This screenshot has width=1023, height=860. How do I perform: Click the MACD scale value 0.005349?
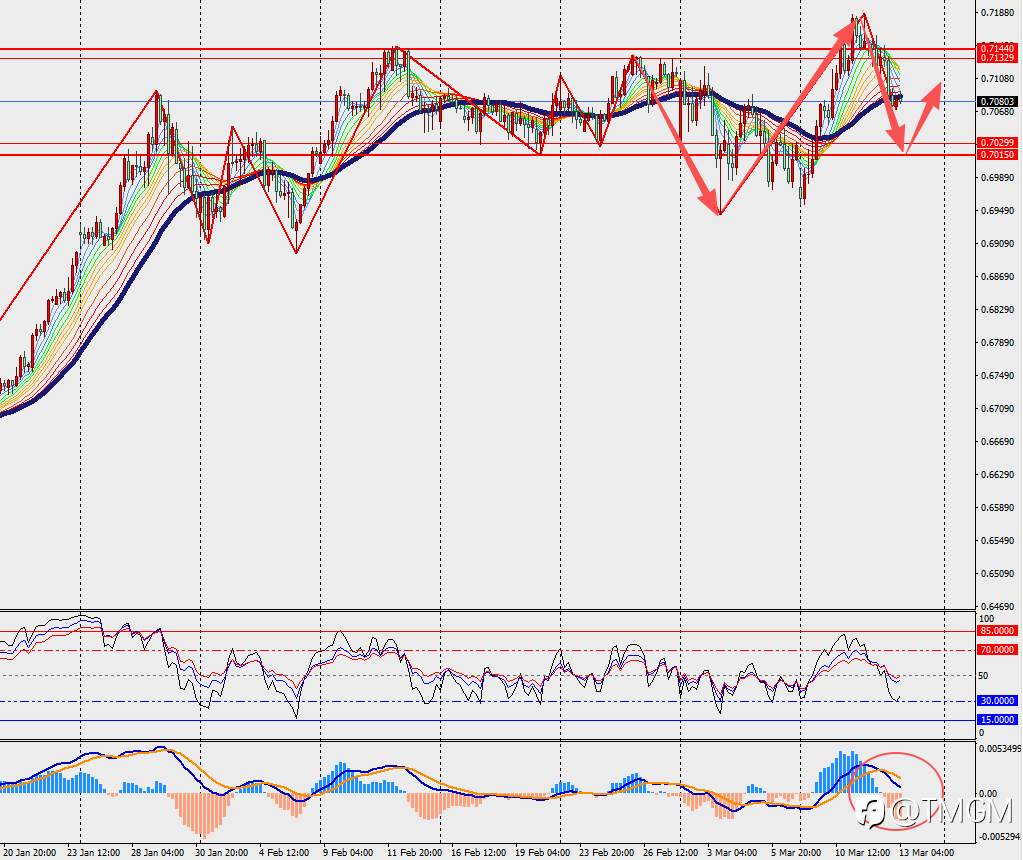[x=1000, y=748]
